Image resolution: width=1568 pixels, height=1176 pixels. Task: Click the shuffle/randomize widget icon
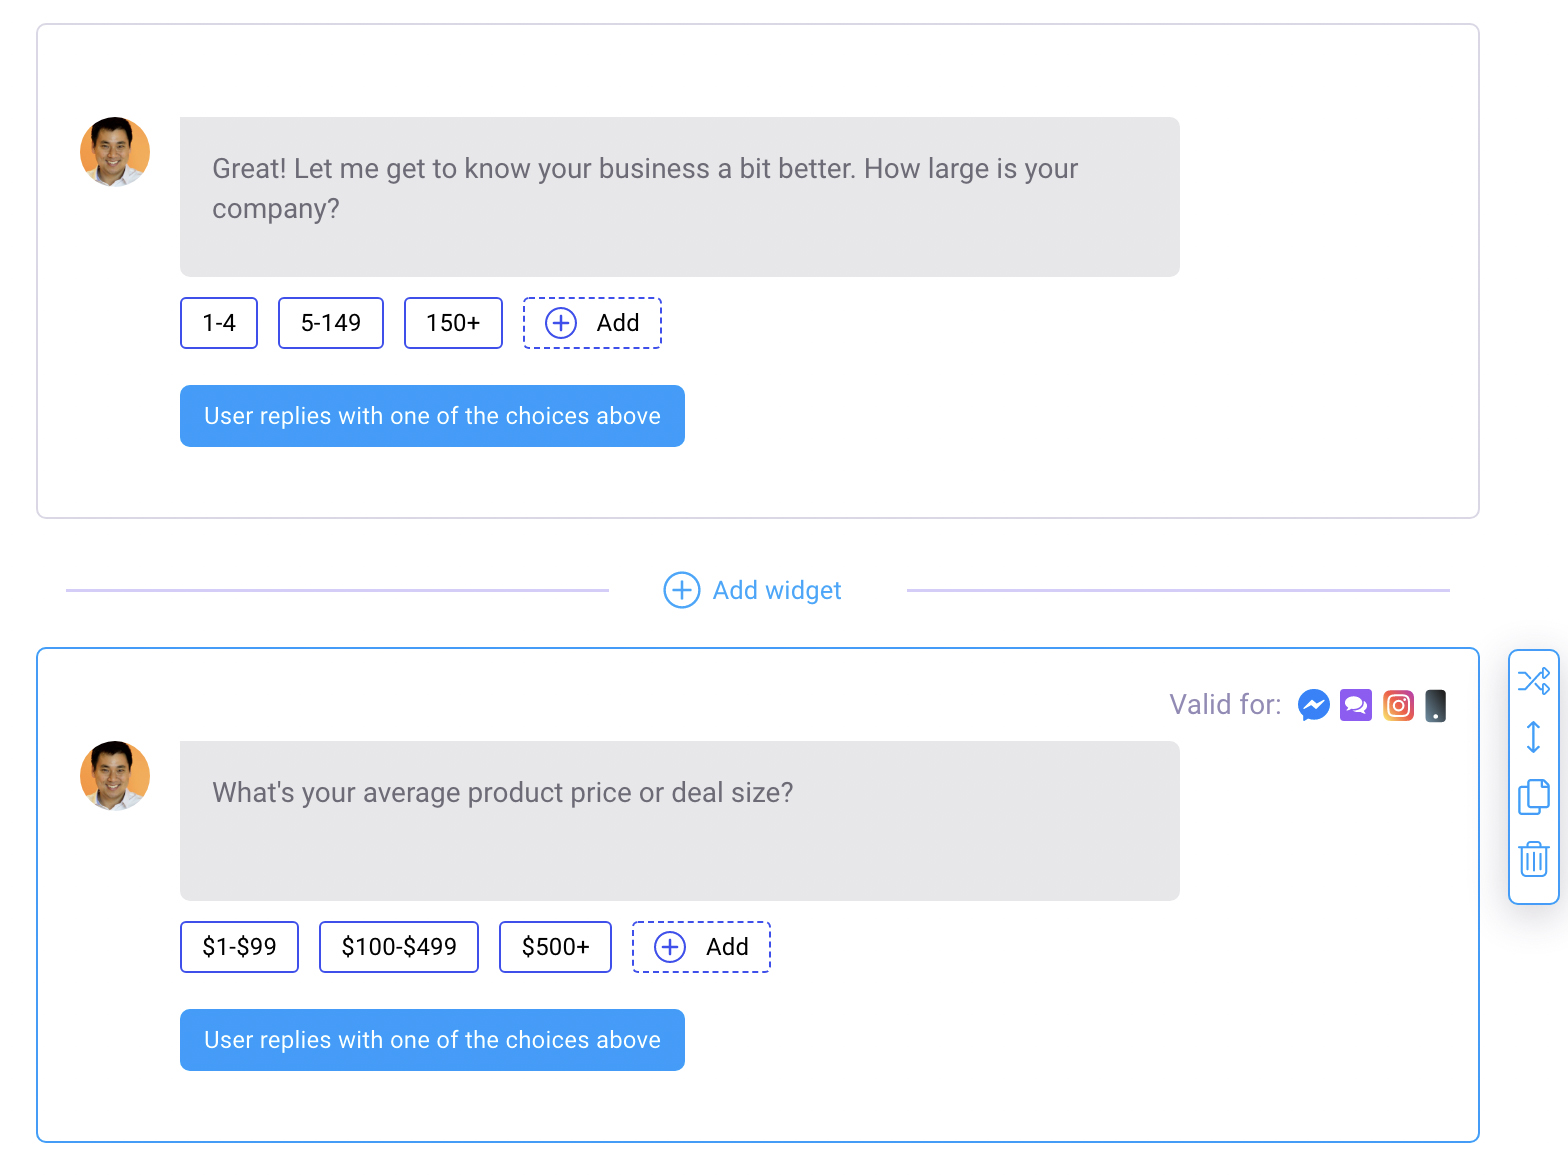(1533, 681)
